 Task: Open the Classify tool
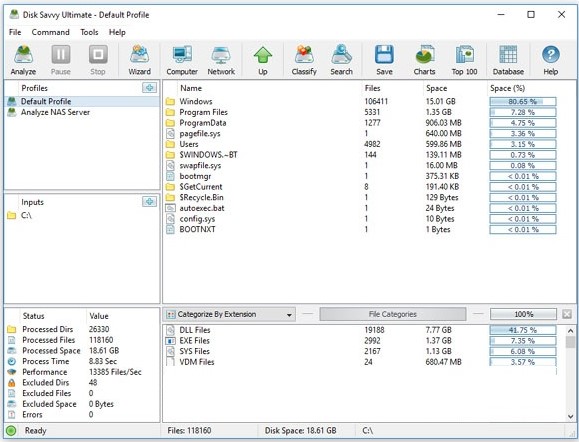304,60
